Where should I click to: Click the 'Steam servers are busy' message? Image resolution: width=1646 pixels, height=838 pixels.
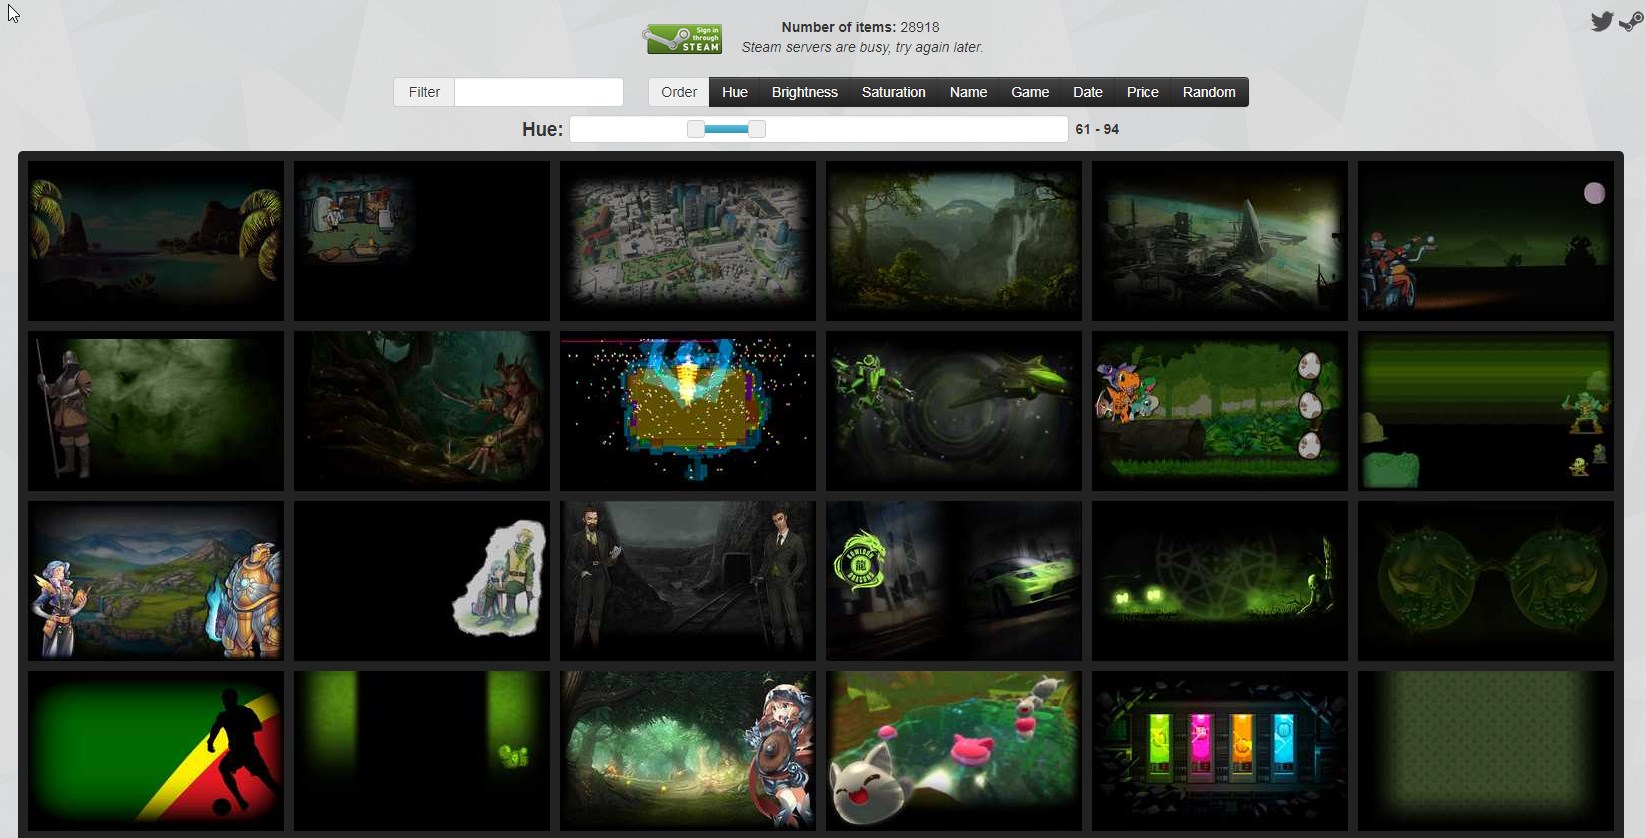tap(862, 47)
